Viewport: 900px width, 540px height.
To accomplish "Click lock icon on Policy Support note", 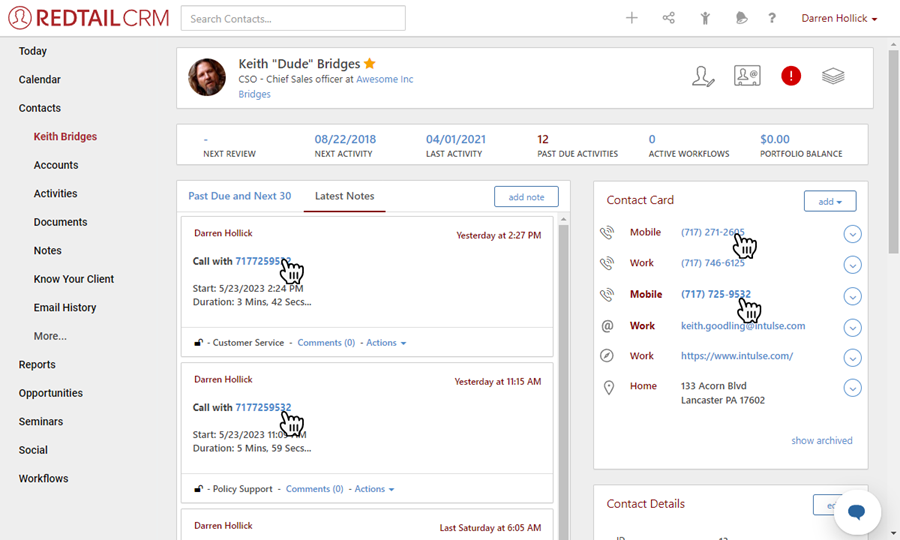I will coord(199,489).
